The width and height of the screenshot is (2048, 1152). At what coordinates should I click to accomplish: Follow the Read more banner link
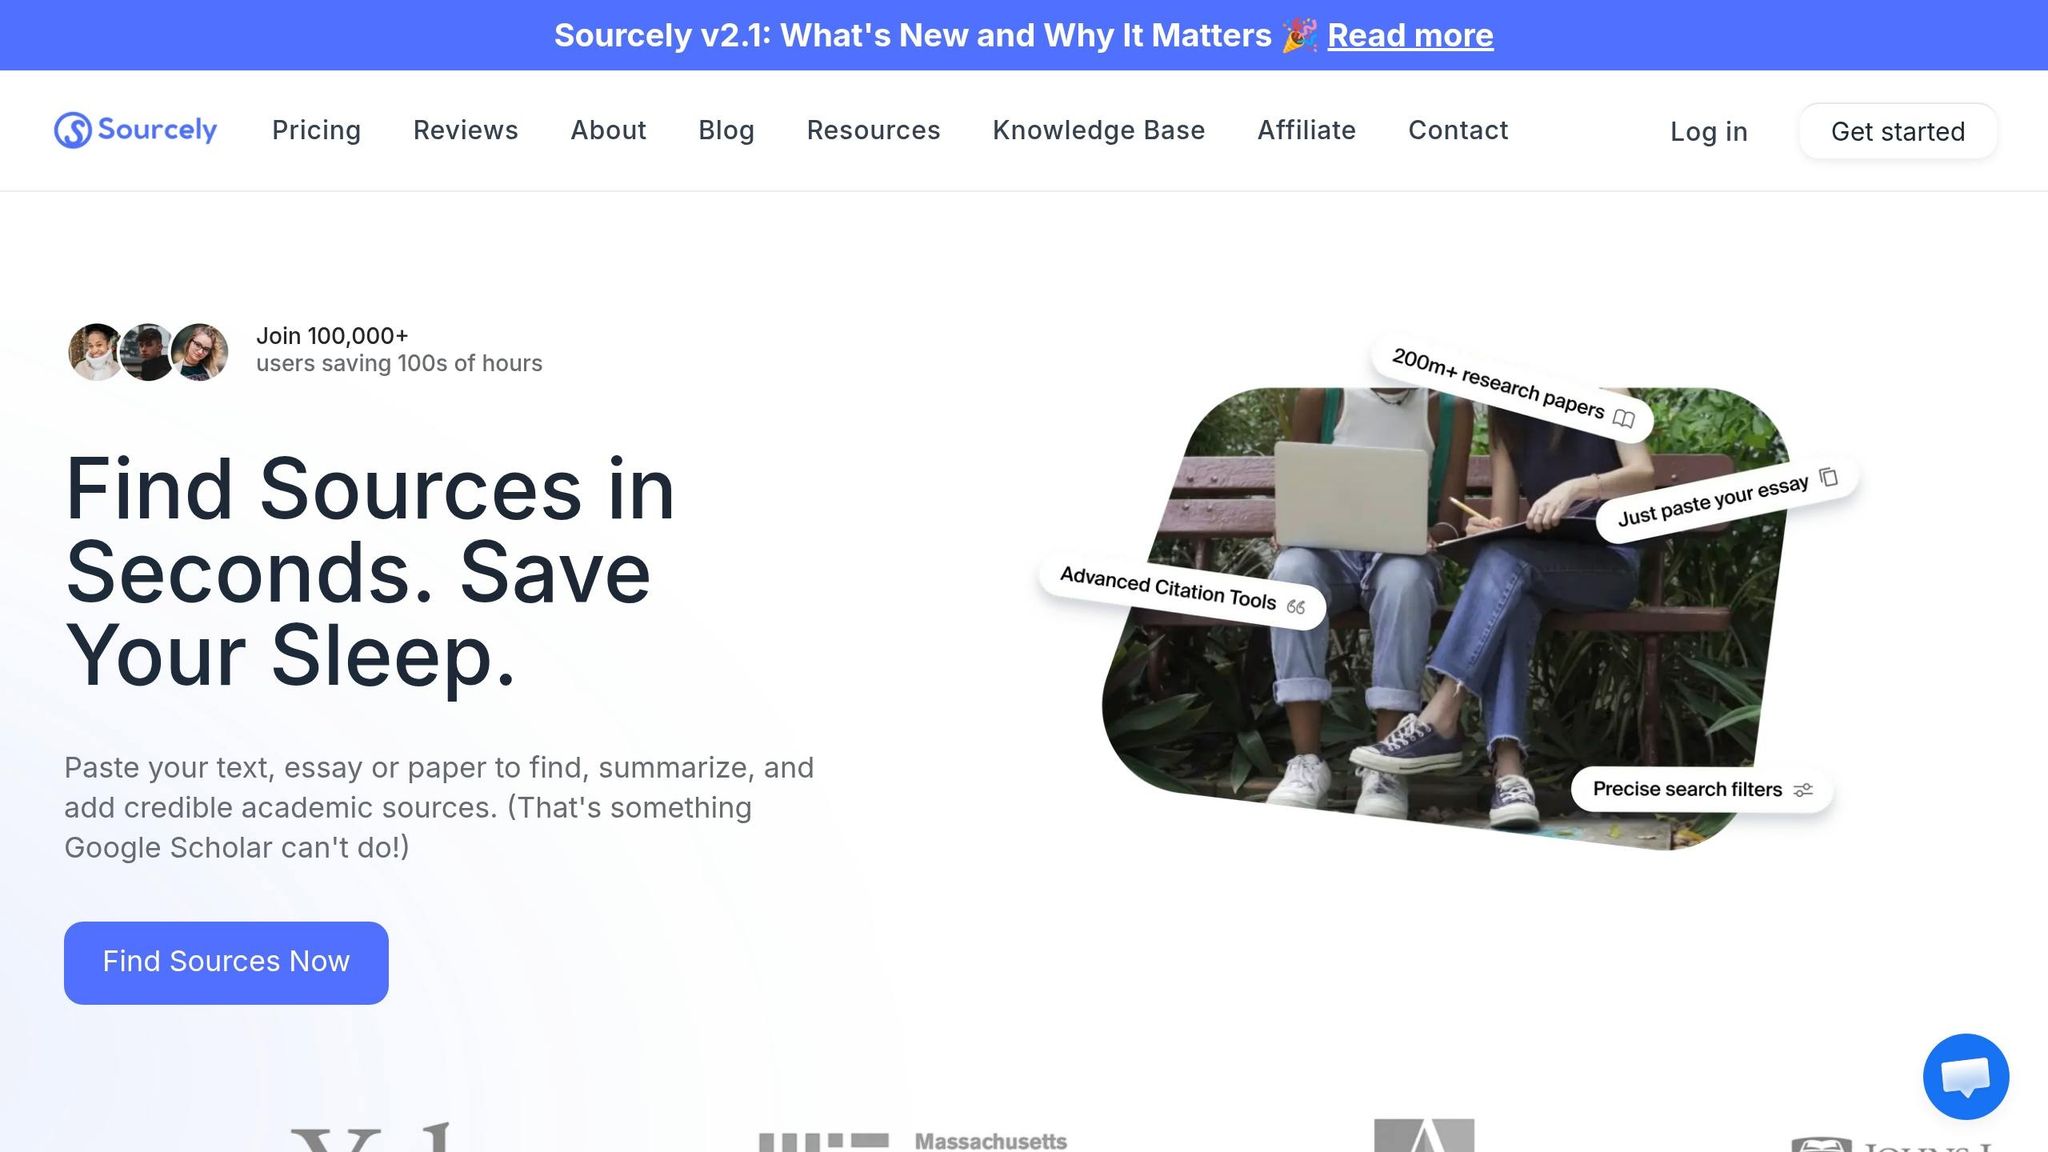(1410, 35)
